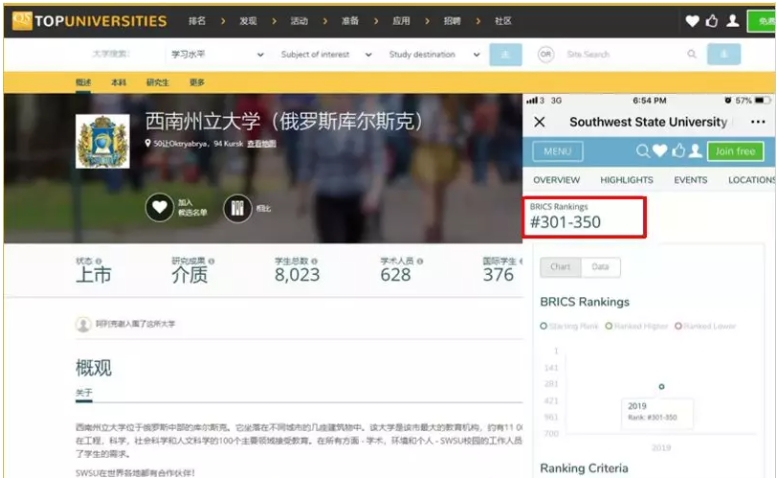779x478 pixels.
Task: Expand the chevron after 准备
Action: (376, 21)
